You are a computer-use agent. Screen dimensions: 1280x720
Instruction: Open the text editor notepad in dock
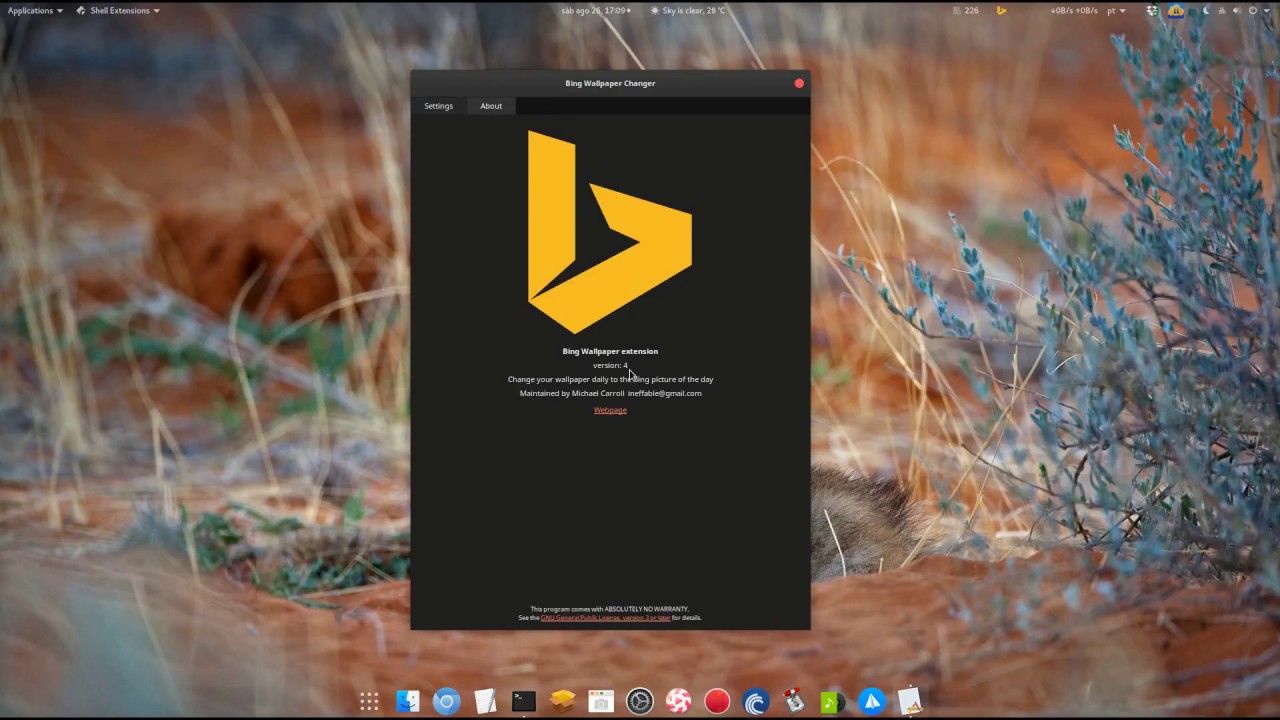point(485,702)
